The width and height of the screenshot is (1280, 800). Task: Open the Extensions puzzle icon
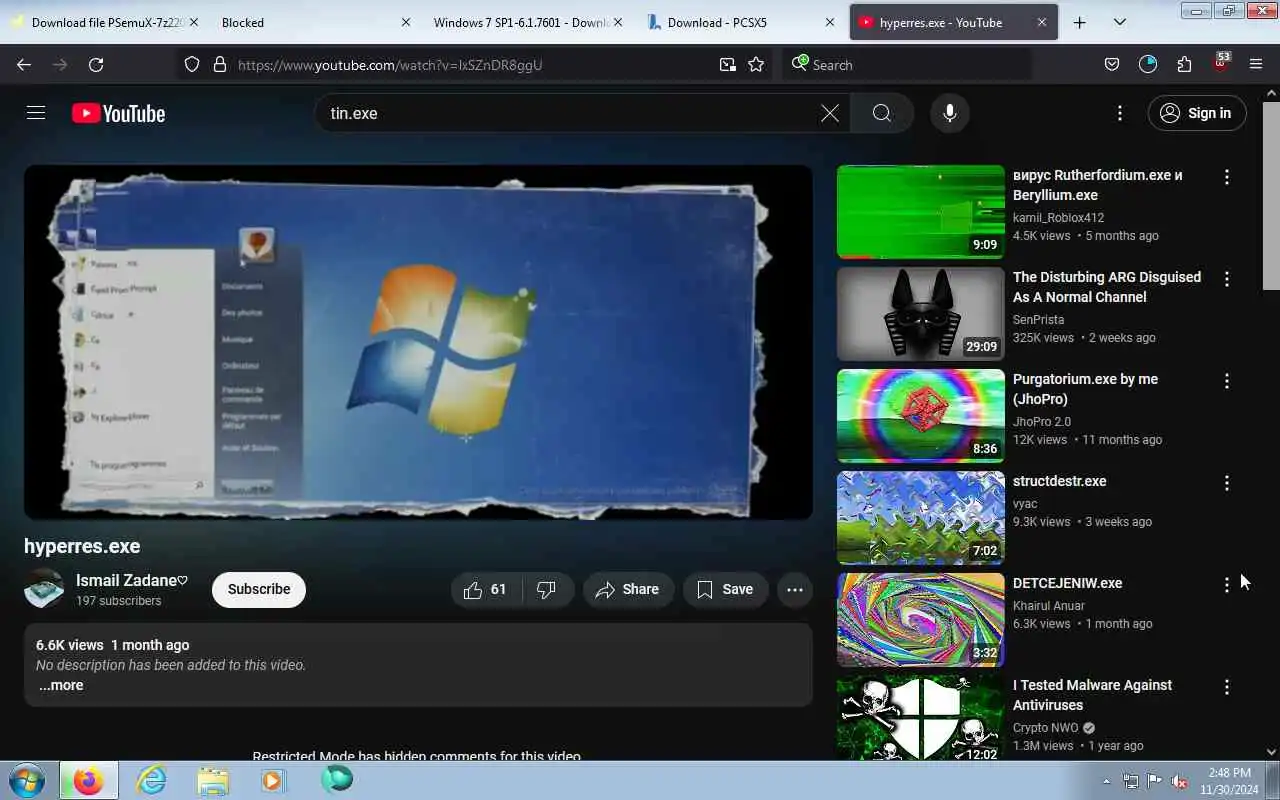tap(1184, 64)
